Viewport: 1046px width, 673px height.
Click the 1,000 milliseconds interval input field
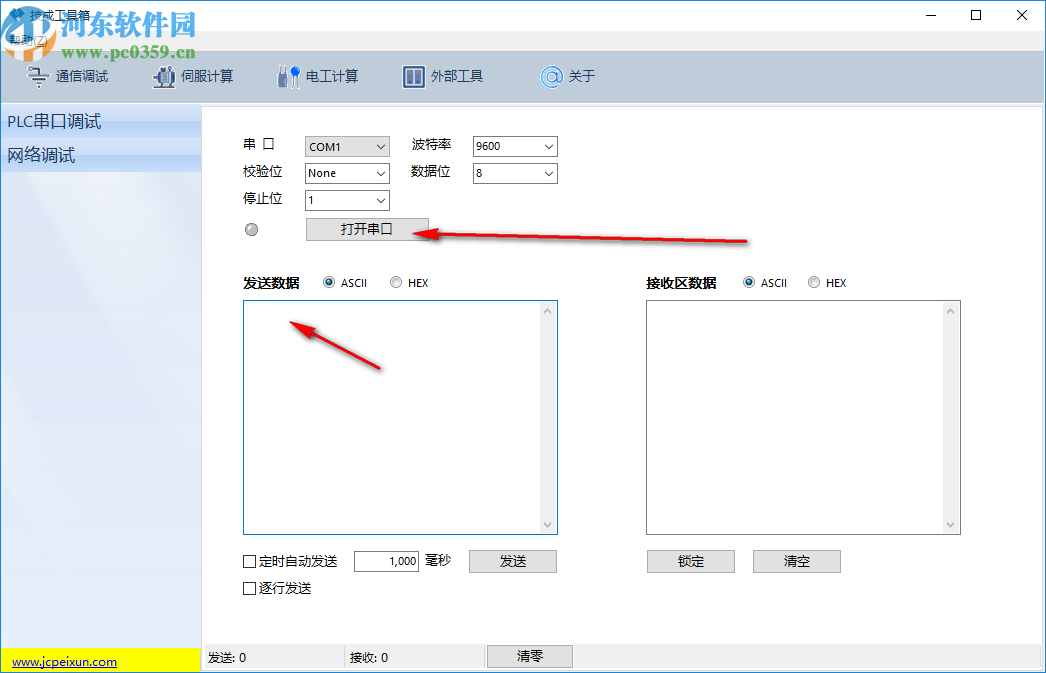[x=386, y=561]
